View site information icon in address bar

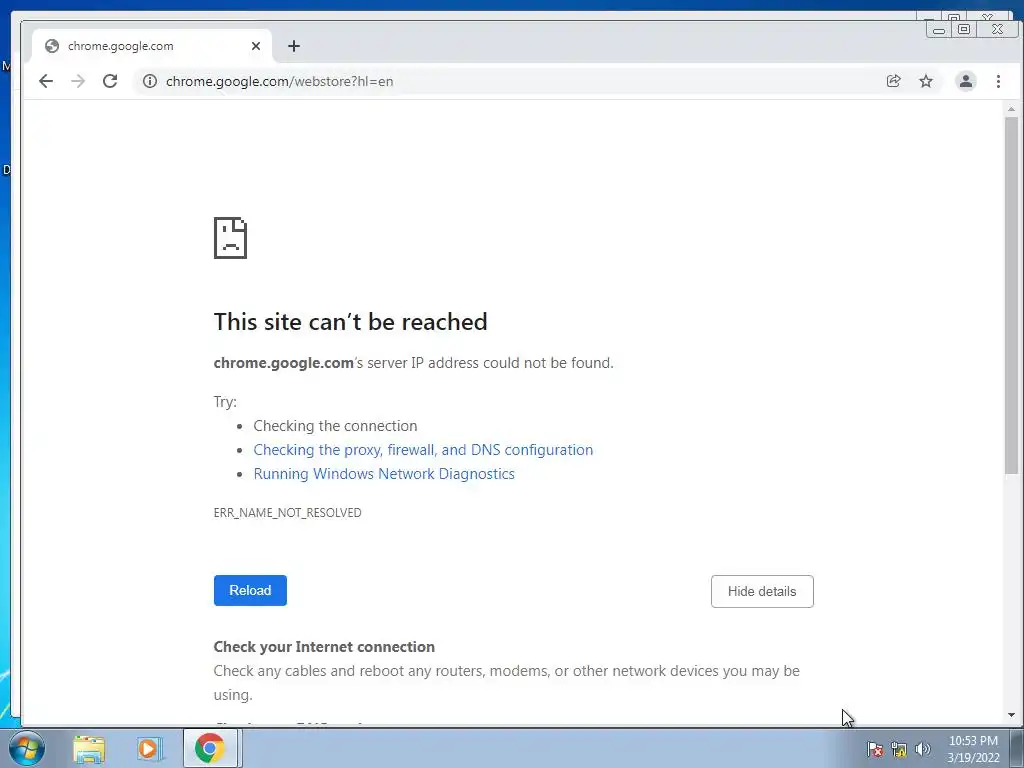pyautogui.click(x=150, y=81)
